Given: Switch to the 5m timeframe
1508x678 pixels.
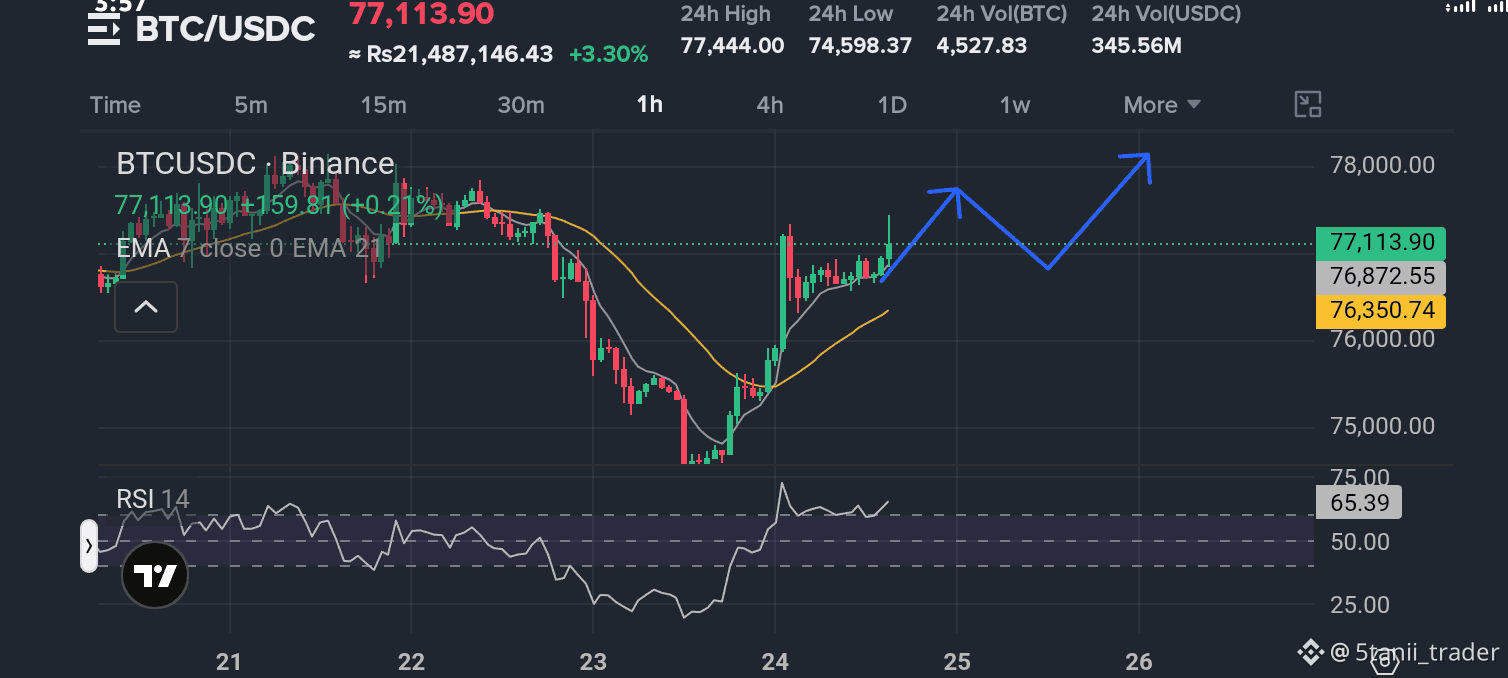Looking at the screenshot, I should pyautogui.click(x=251, y=105).
